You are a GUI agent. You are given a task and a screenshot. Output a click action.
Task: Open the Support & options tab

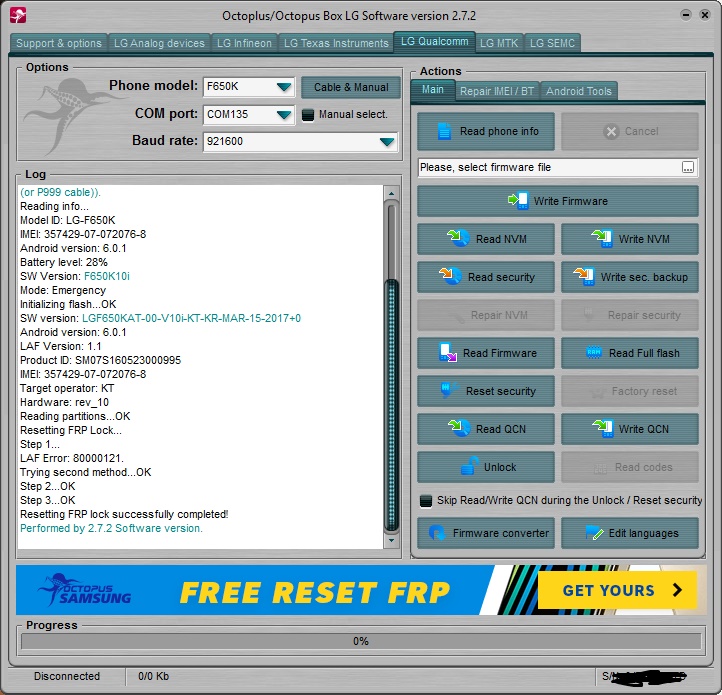[x=58, y=43]
